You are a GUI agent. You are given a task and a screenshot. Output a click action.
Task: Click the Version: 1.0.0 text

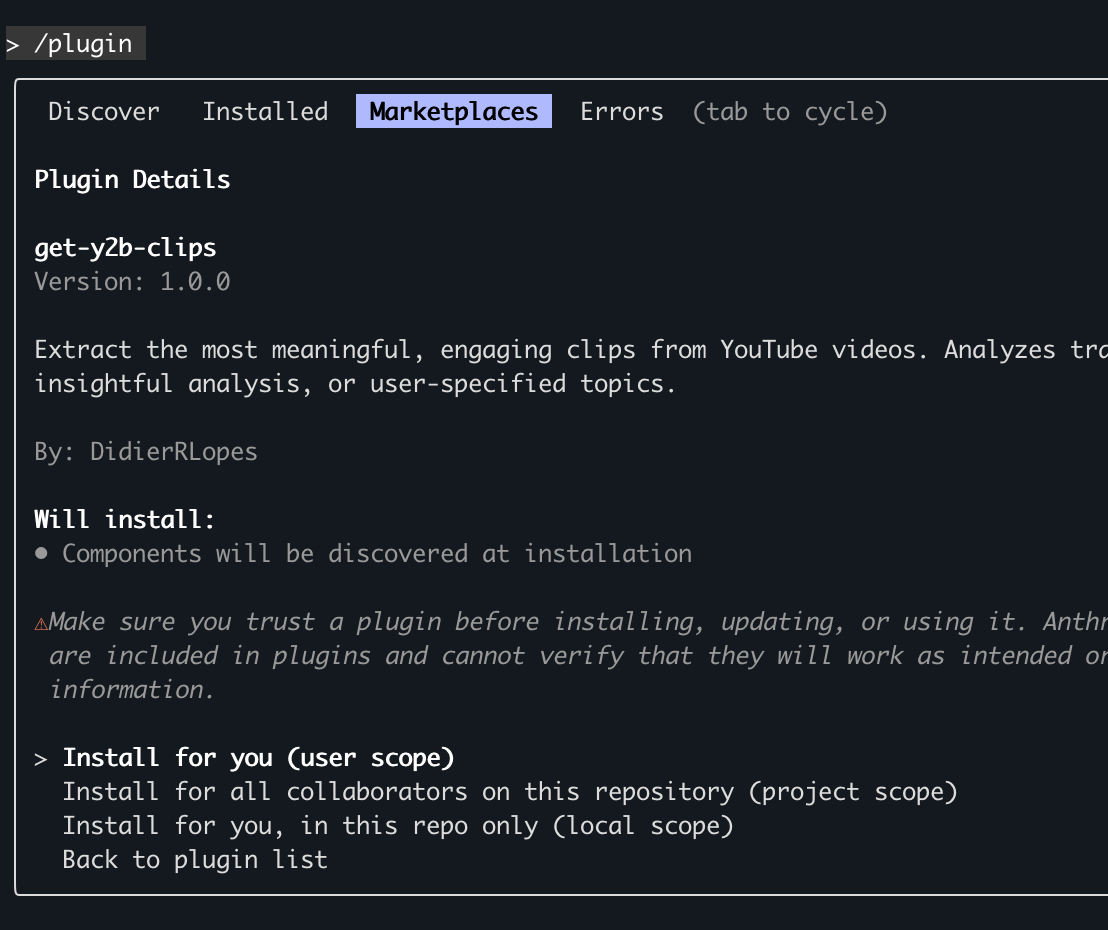click(131, 281)
